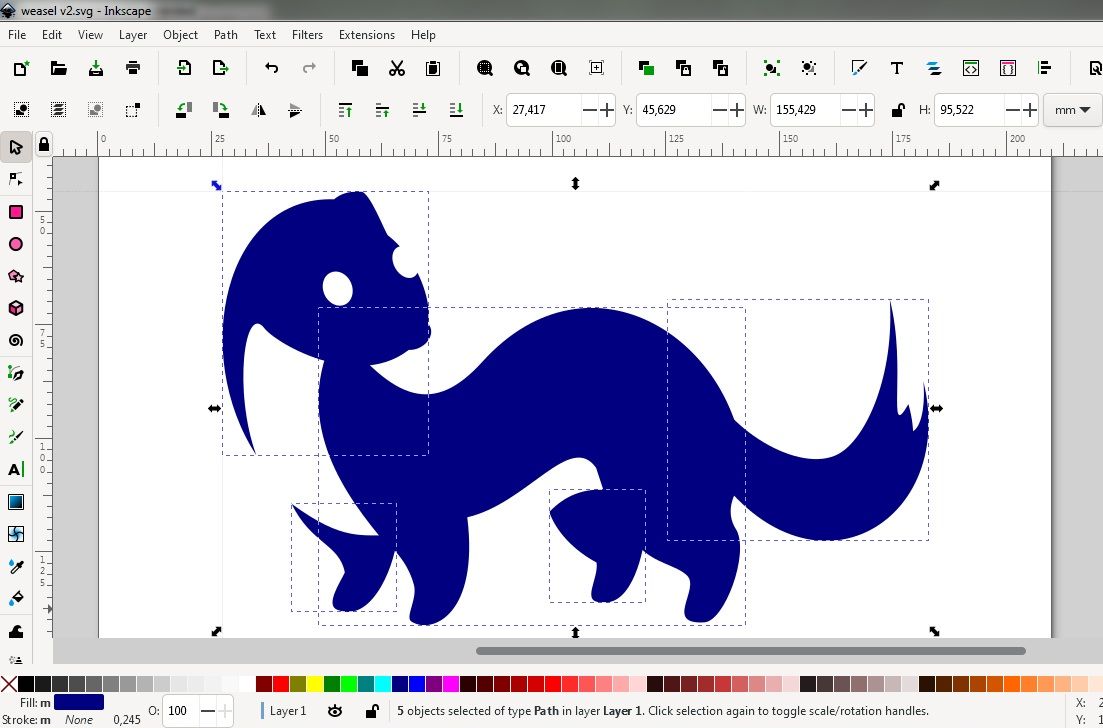
Task: Open the Filters menu
Action: 307,34
